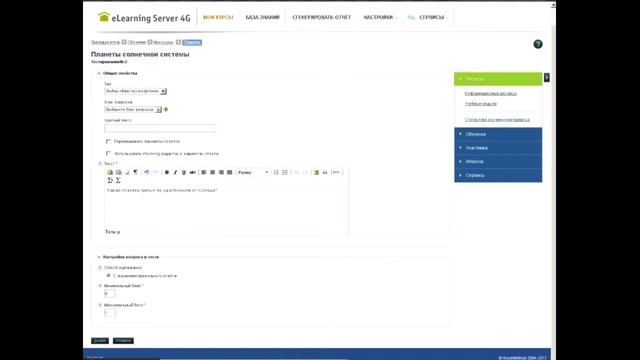This screenshot has width=640, height=360.
Task: Click the first sigma formula icon
Action: (x=110, y=180)
